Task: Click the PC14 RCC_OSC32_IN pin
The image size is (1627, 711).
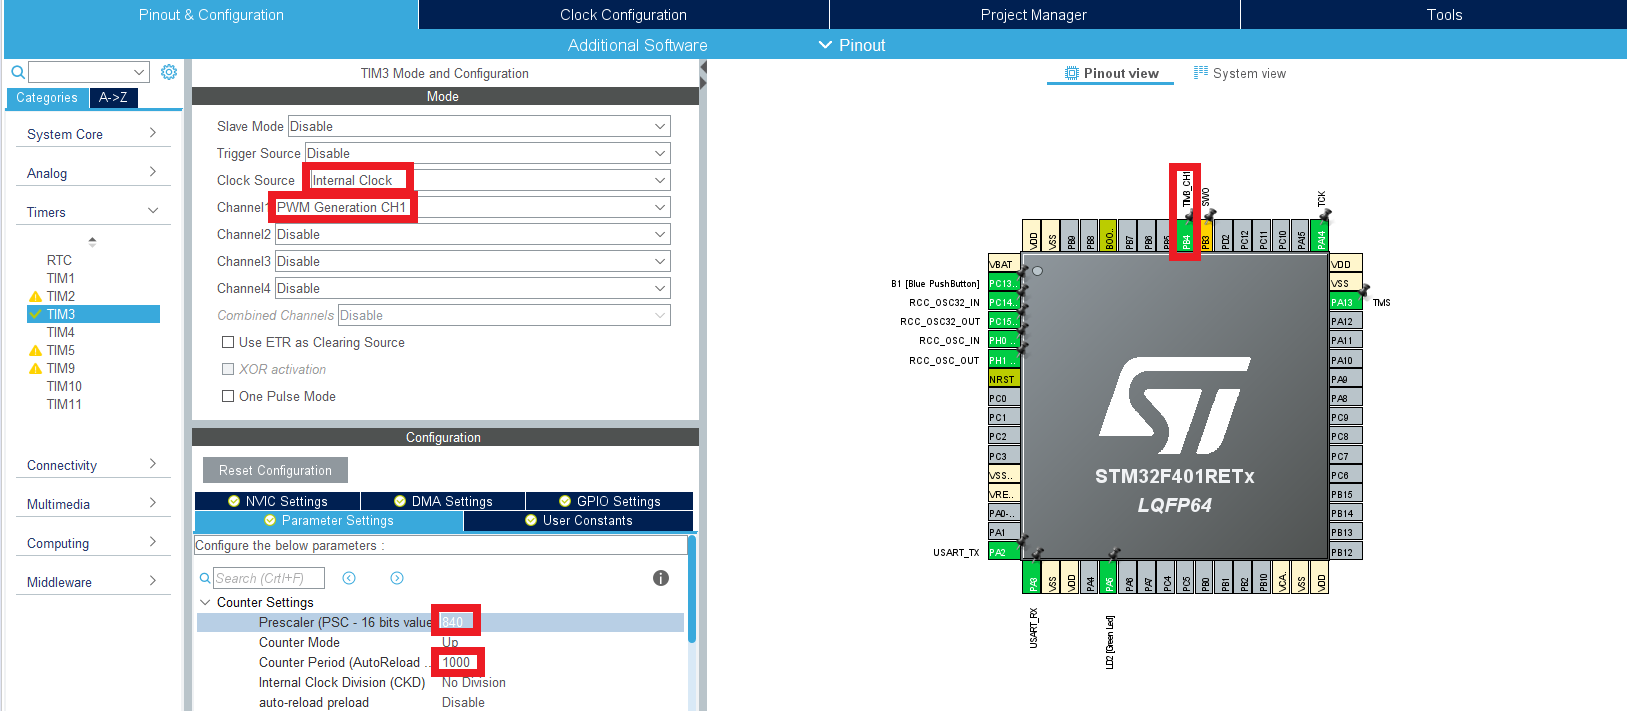Action: [x=1004, y=302]
